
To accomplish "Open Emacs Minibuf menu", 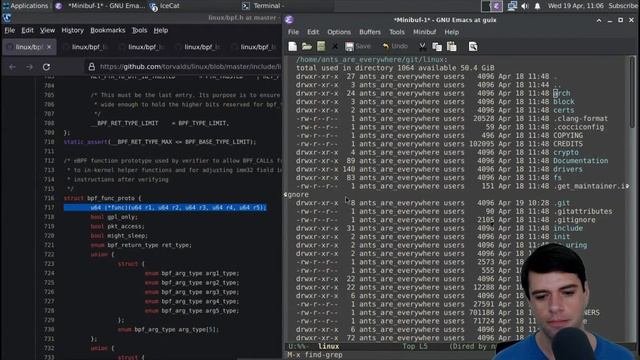I will coord(424,32).
